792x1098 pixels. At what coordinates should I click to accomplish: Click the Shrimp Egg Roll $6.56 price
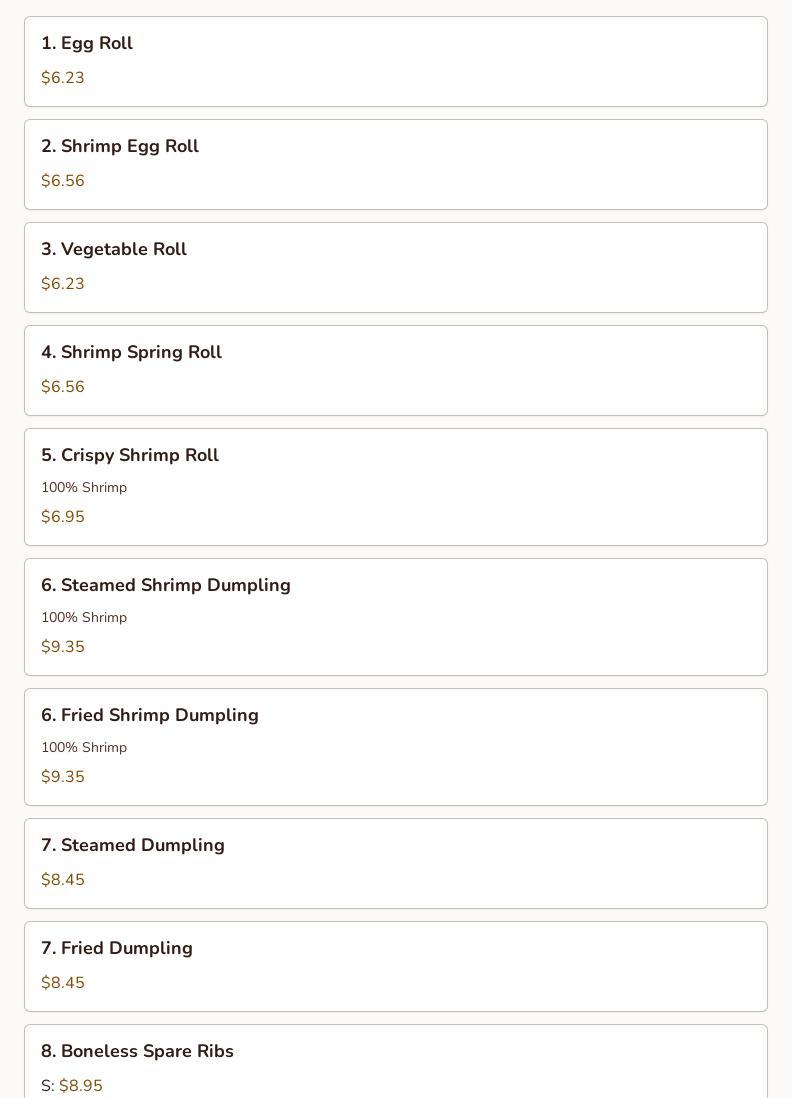coord(63,181)
